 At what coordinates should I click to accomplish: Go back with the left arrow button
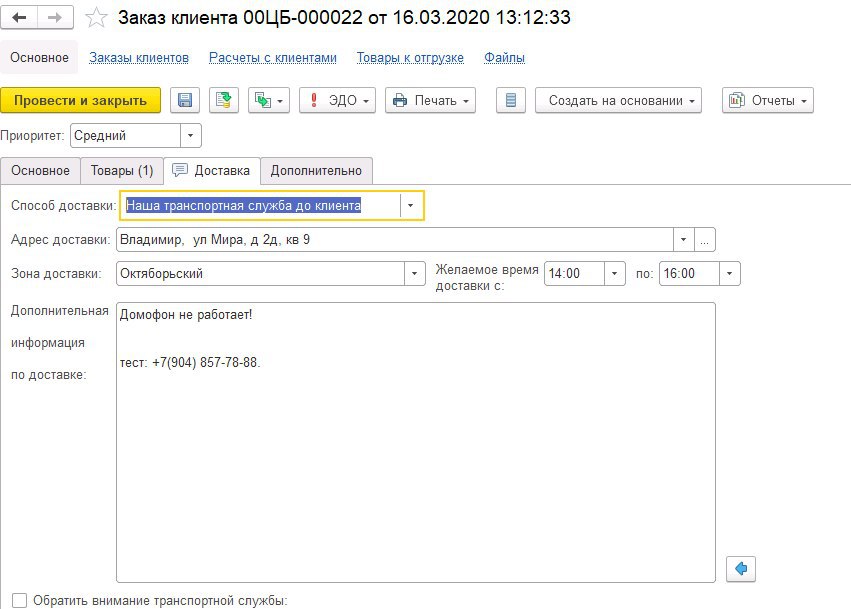(19, 18)
